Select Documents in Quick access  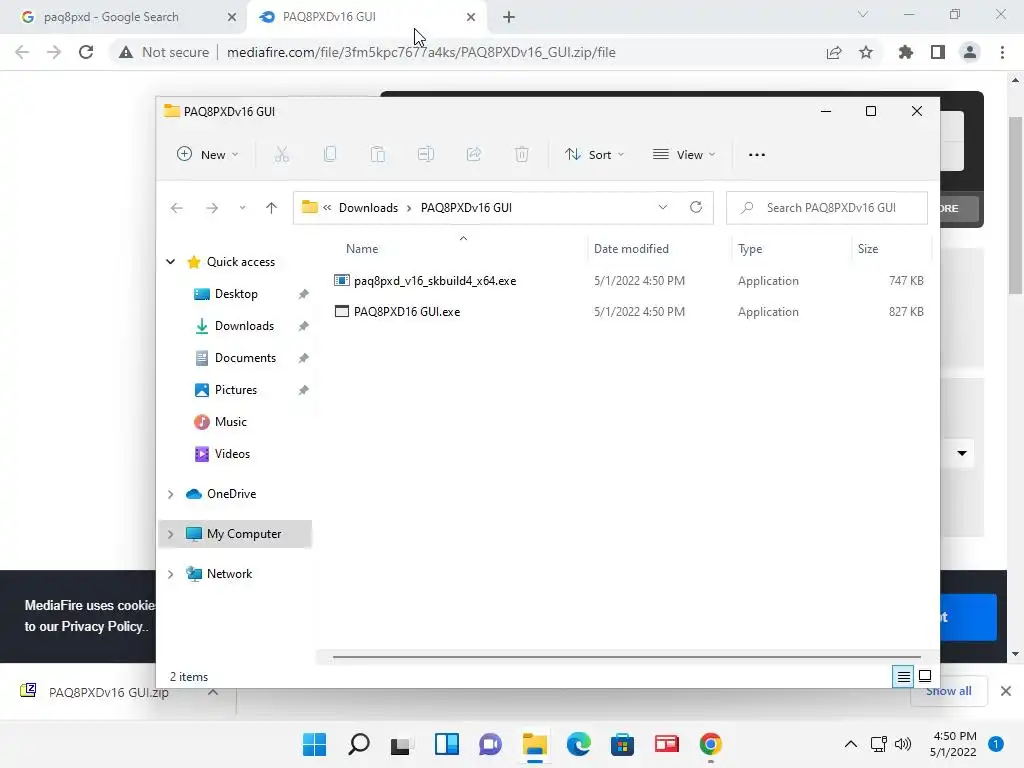coord(245,358)
